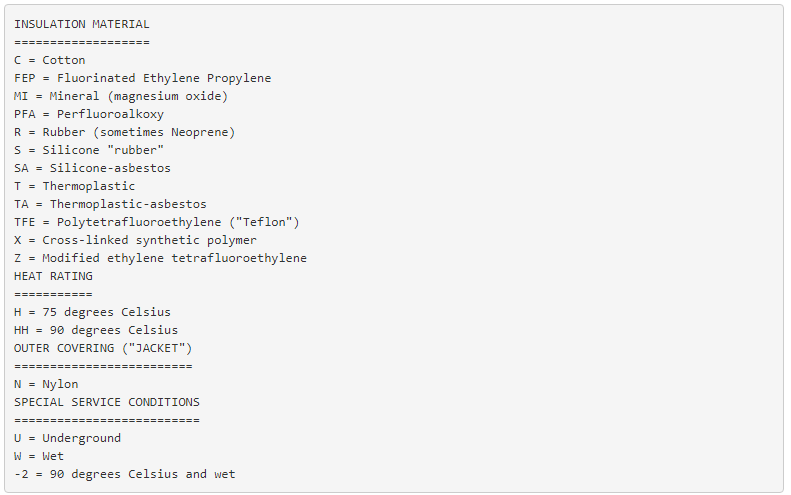Click the TA Thermoplastic-asbestos line
This screenshot has height=495, width=791.
(x=110, y=204)
